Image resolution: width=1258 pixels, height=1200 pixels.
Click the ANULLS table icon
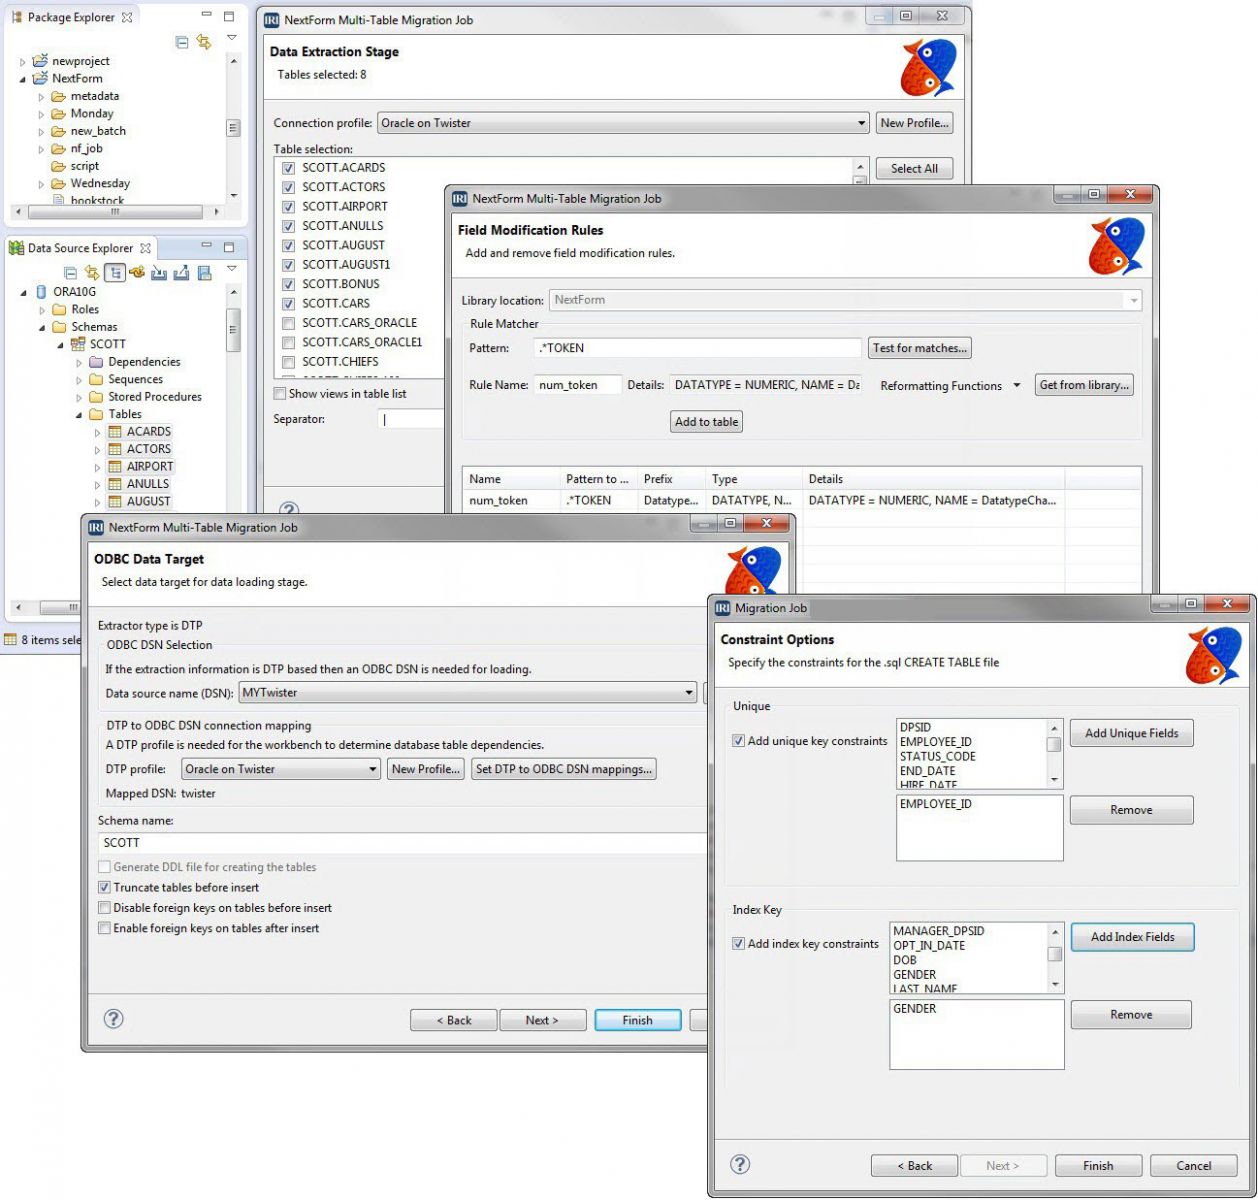pyautogui.click(x=115, y=484)
